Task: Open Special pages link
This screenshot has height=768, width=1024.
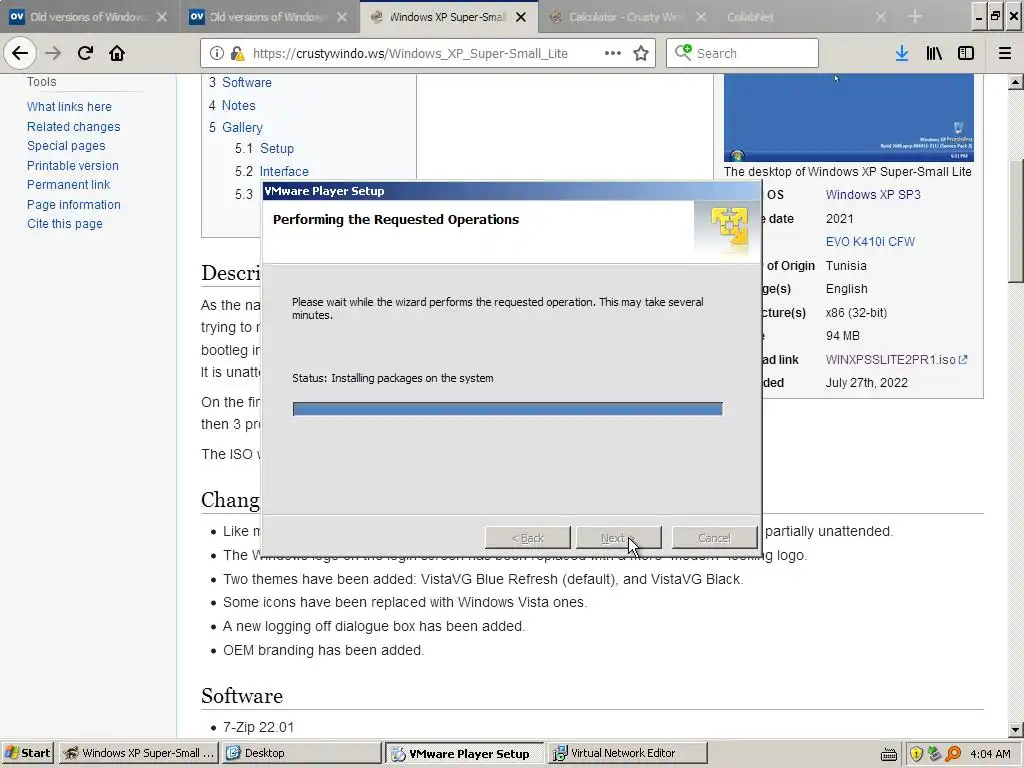Action: 66,146
